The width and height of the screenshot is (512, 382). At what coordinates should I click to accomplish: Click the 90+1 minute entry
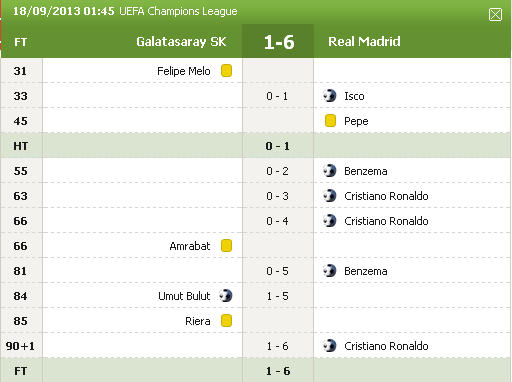20,346
